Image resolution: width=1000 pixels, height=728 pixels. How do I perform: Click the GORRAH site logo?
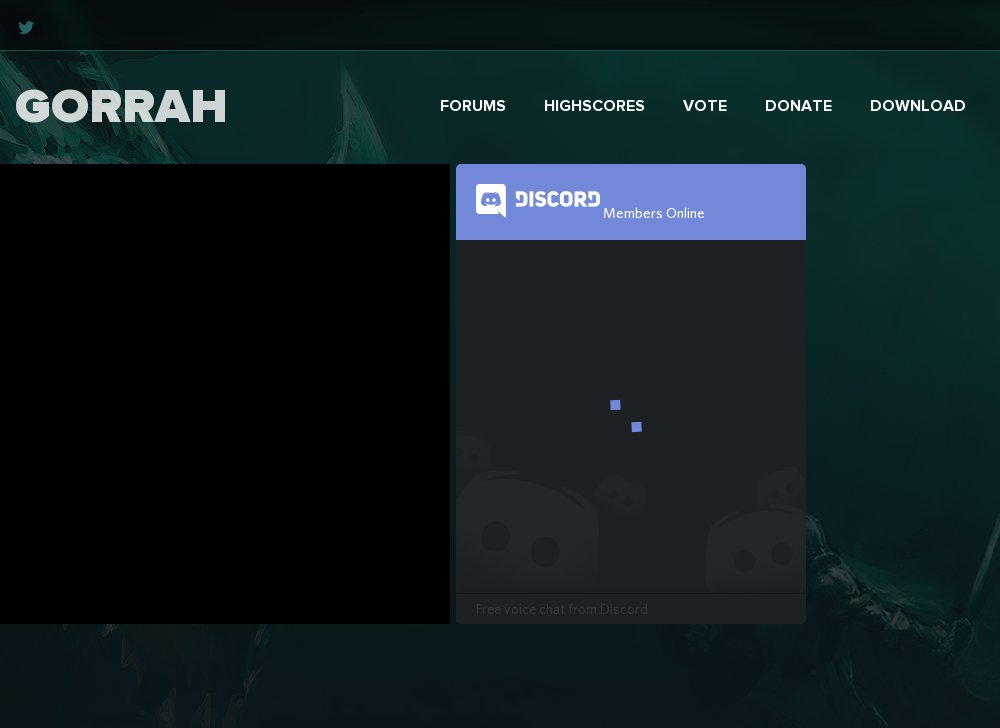coord(121,106)
